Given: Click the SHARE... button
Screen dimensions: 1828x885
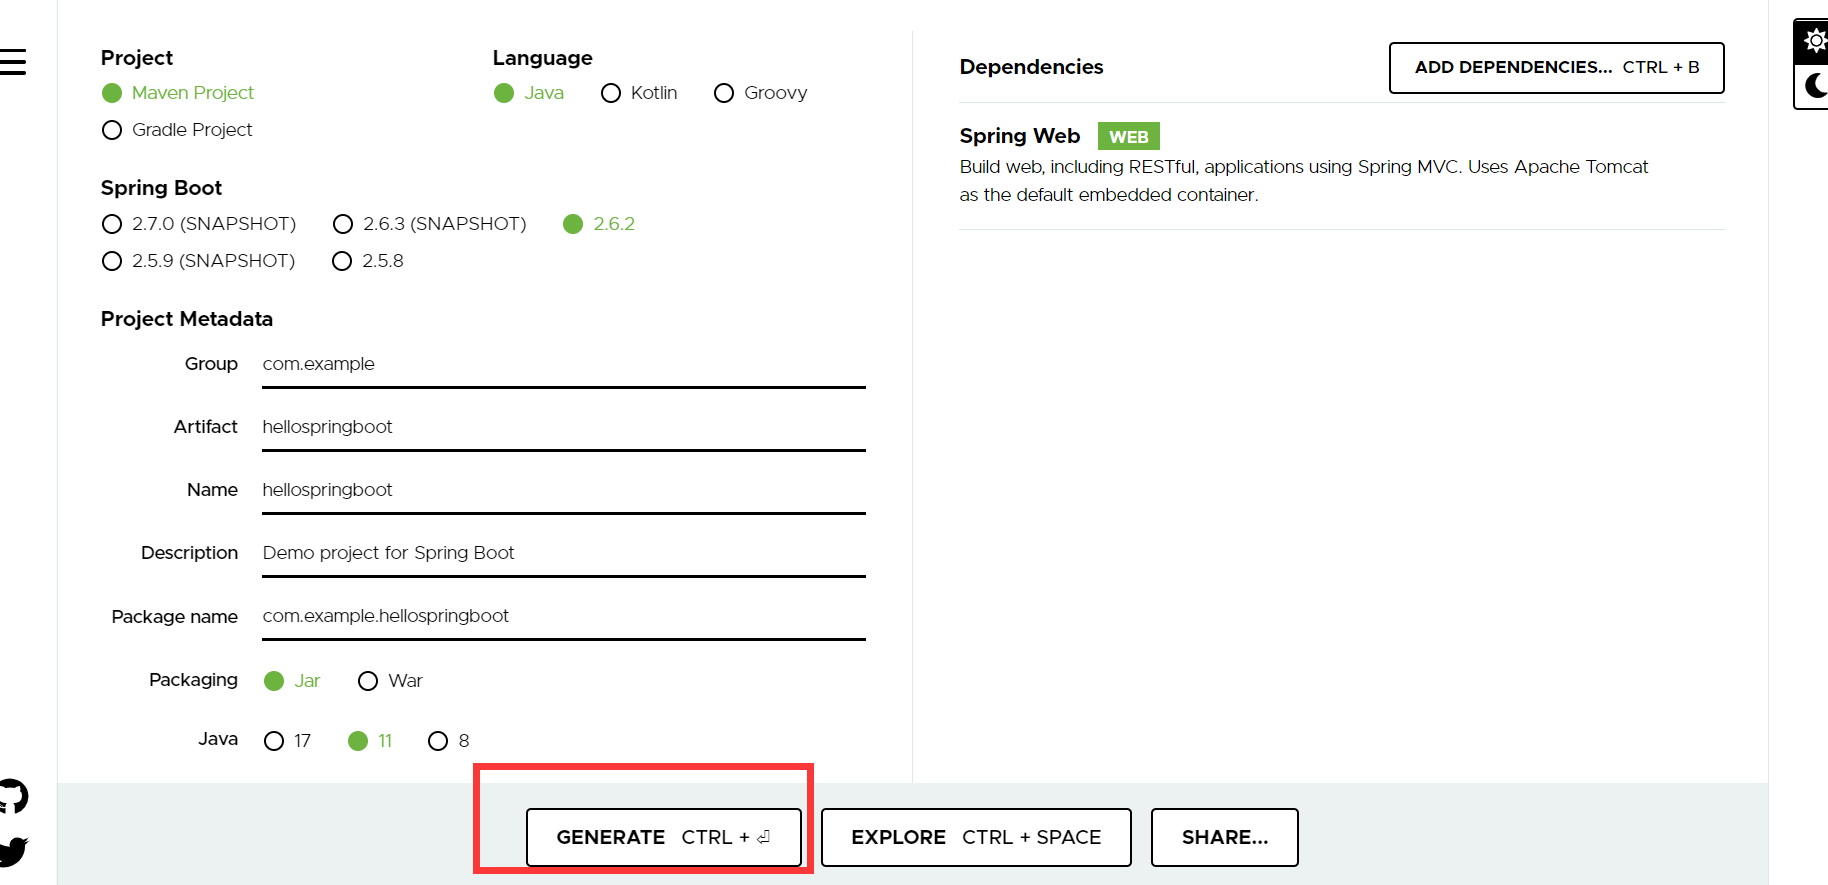Looking at the screenshot, I should 1225,837.
